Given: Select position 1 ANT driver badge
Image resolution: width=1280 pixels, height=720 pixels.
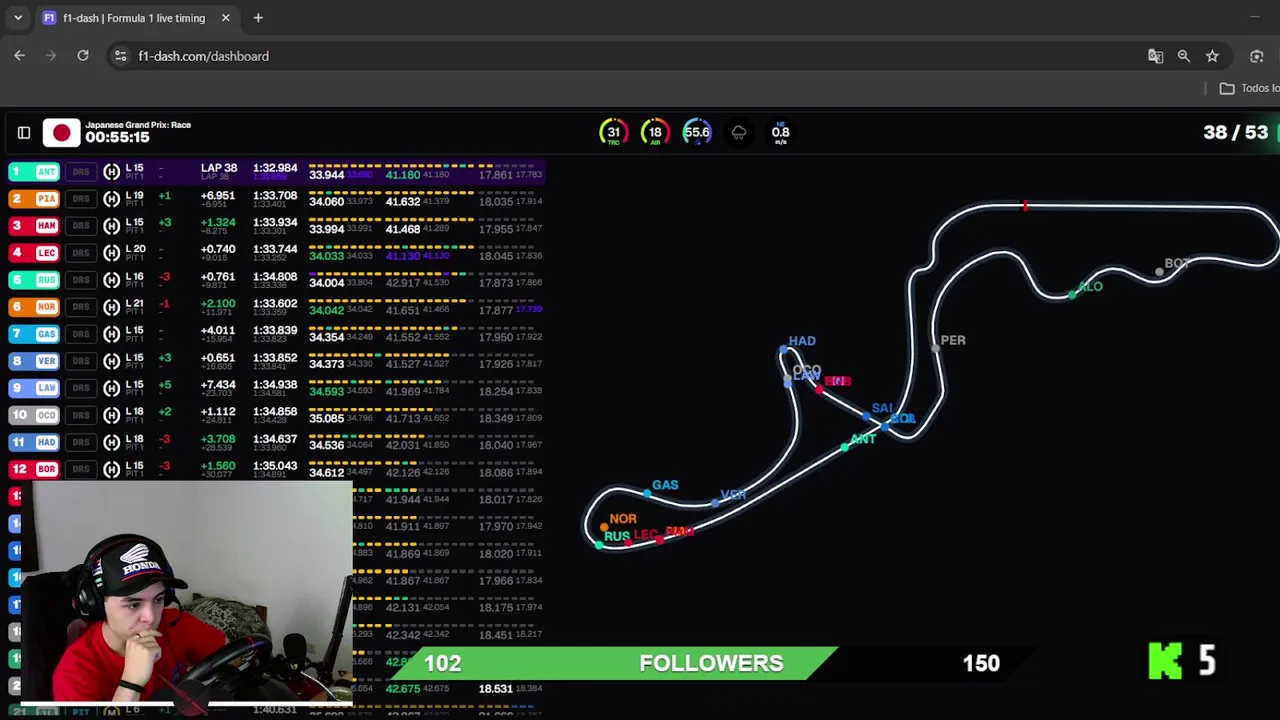Looking at the screenshot, I should pyautogui.click(x=34, y=172).
